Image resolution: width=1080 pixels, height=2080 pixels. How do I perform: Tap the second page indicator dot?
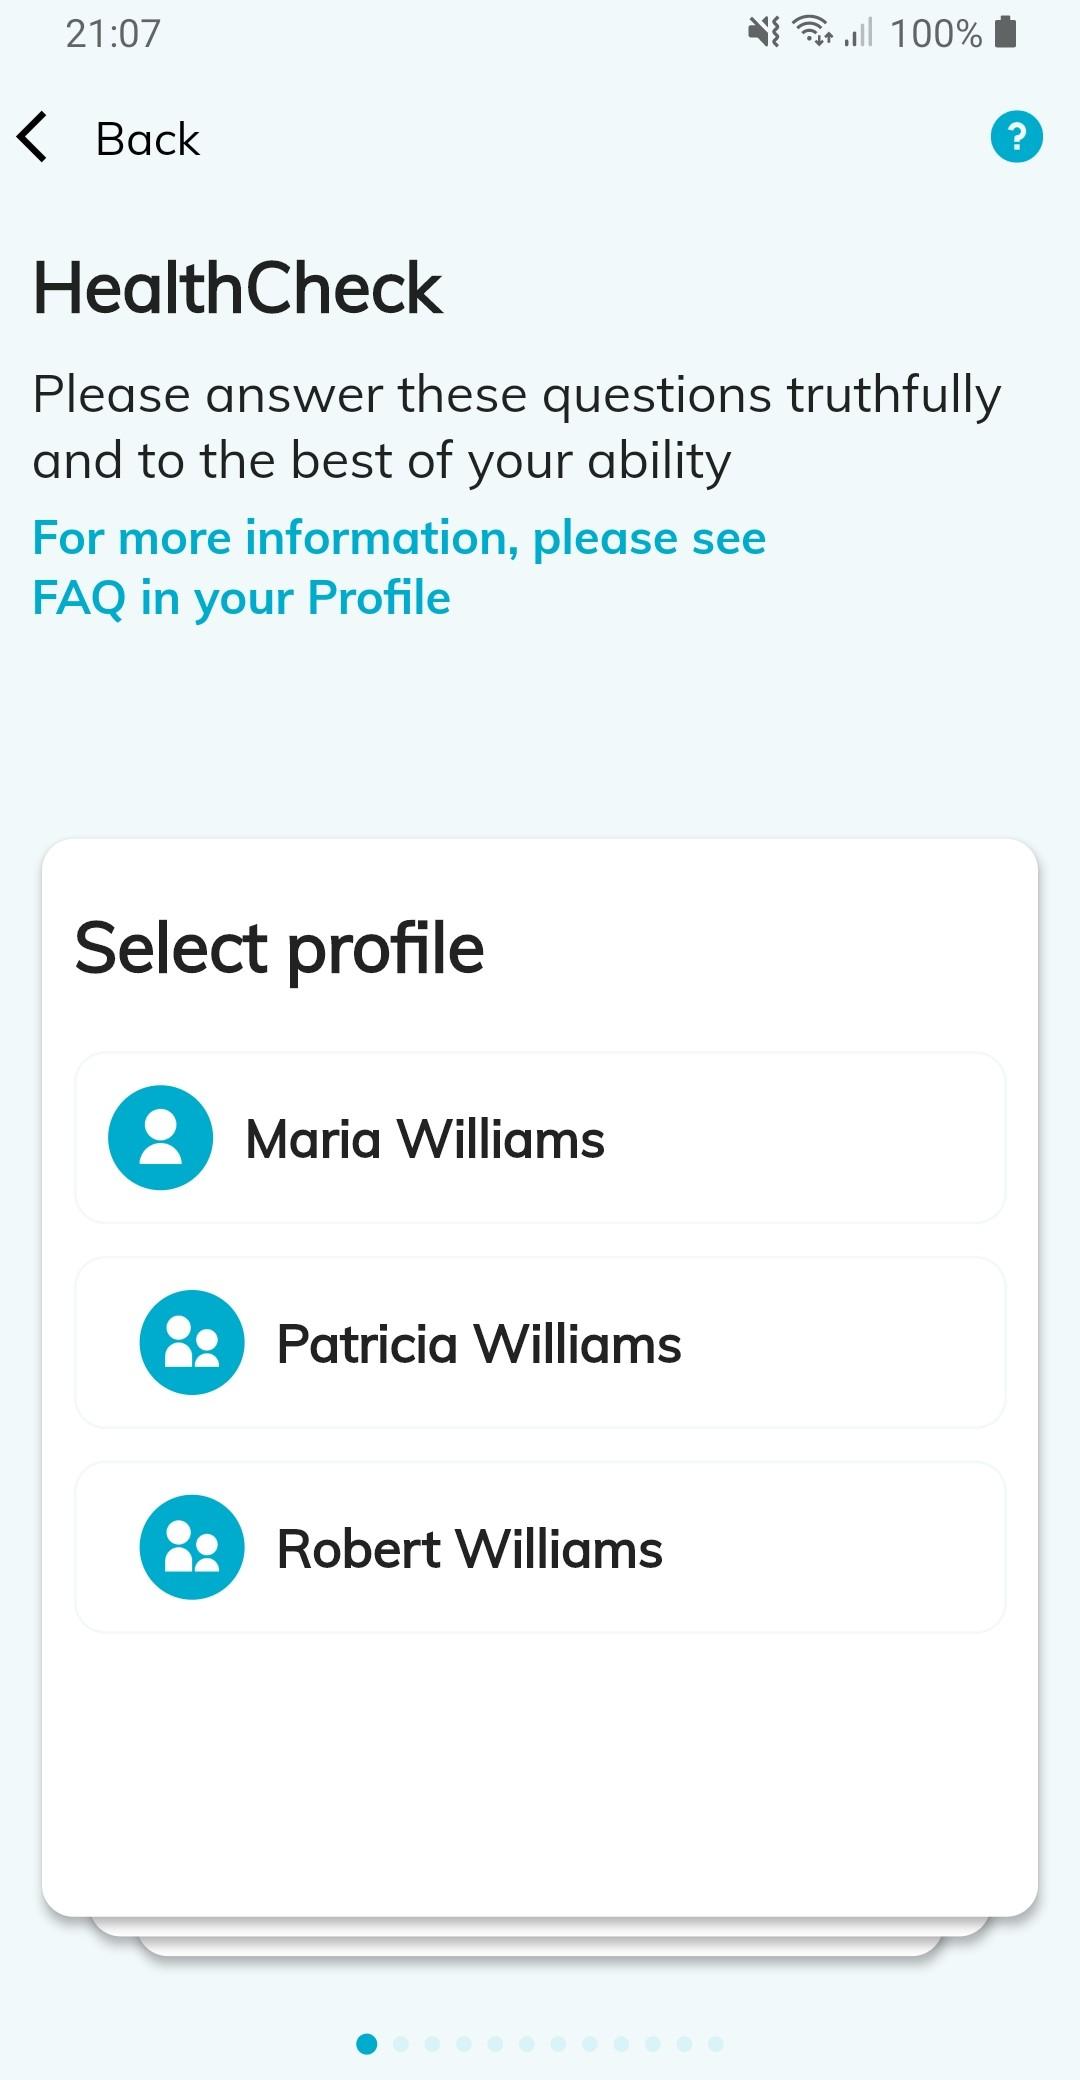pyautogui.click(x=401, y=2044)
